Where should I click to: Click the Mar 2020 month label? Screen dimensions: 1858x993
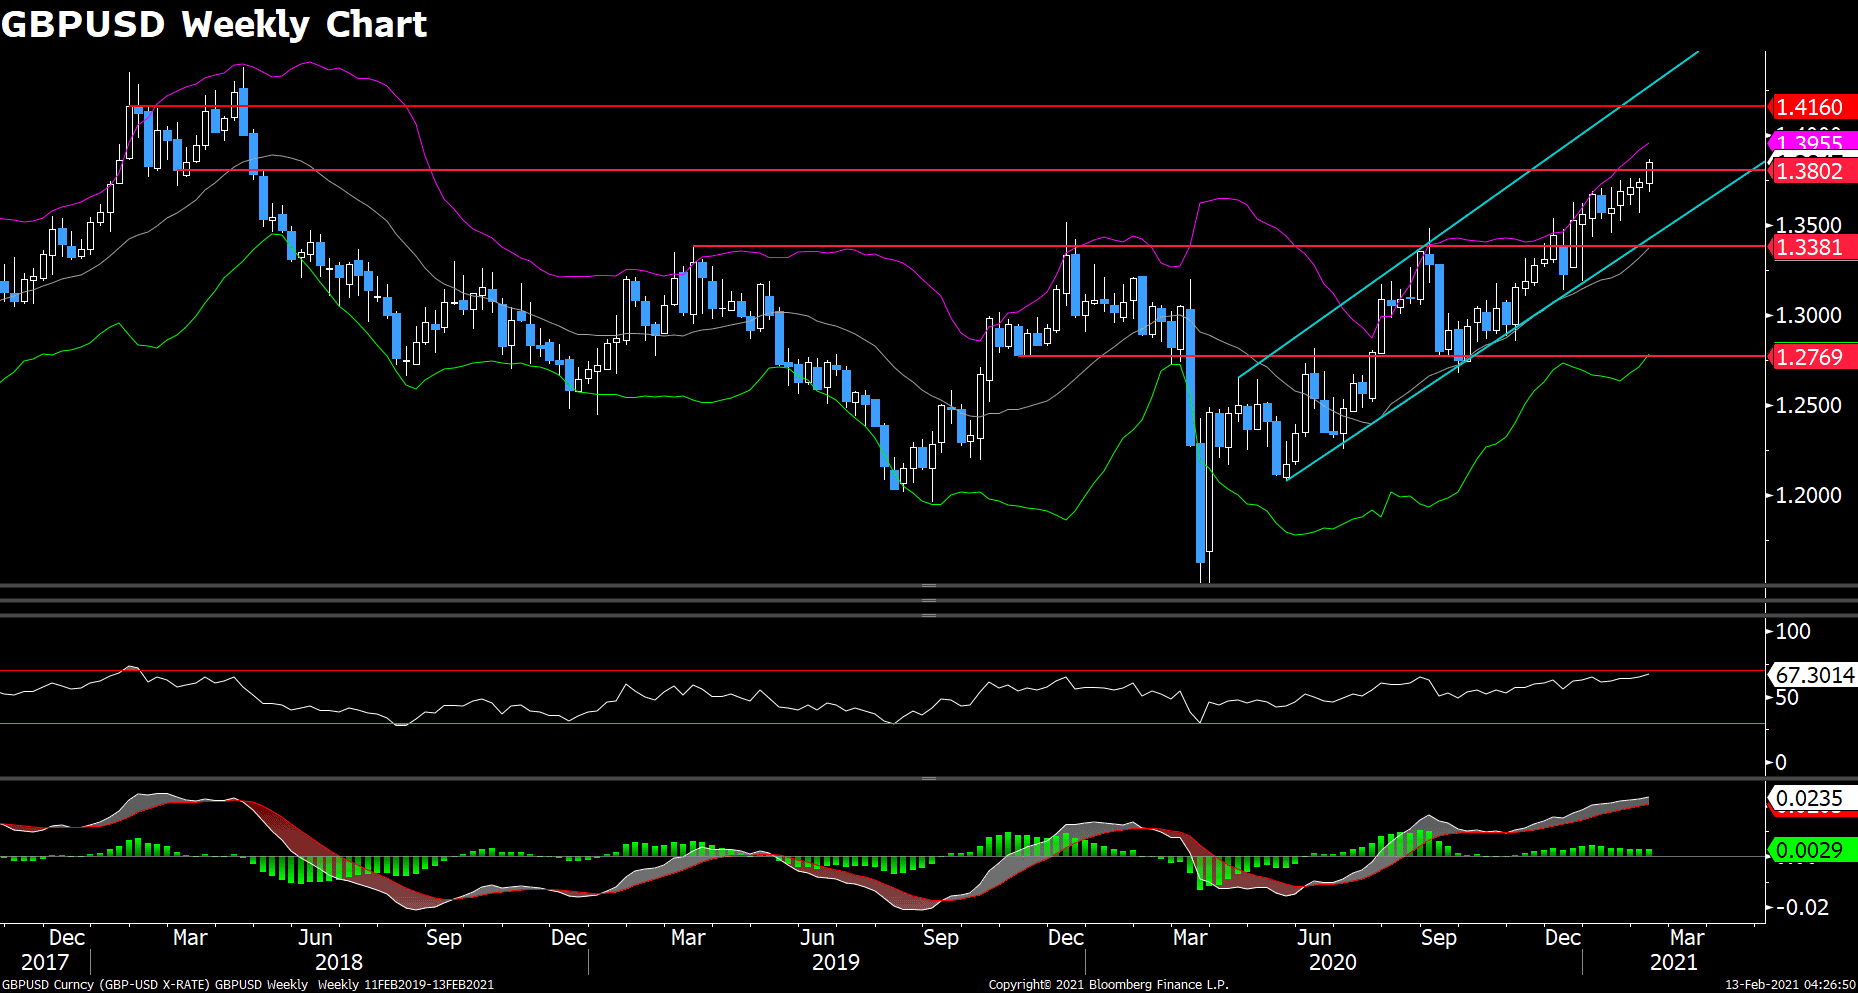point(1190,937)
